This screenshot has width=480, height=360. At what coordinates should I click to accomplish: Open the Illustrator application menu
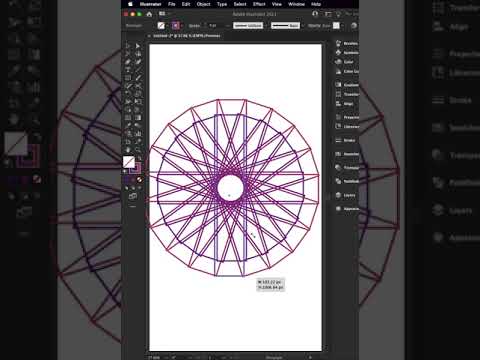pos(151,4)
